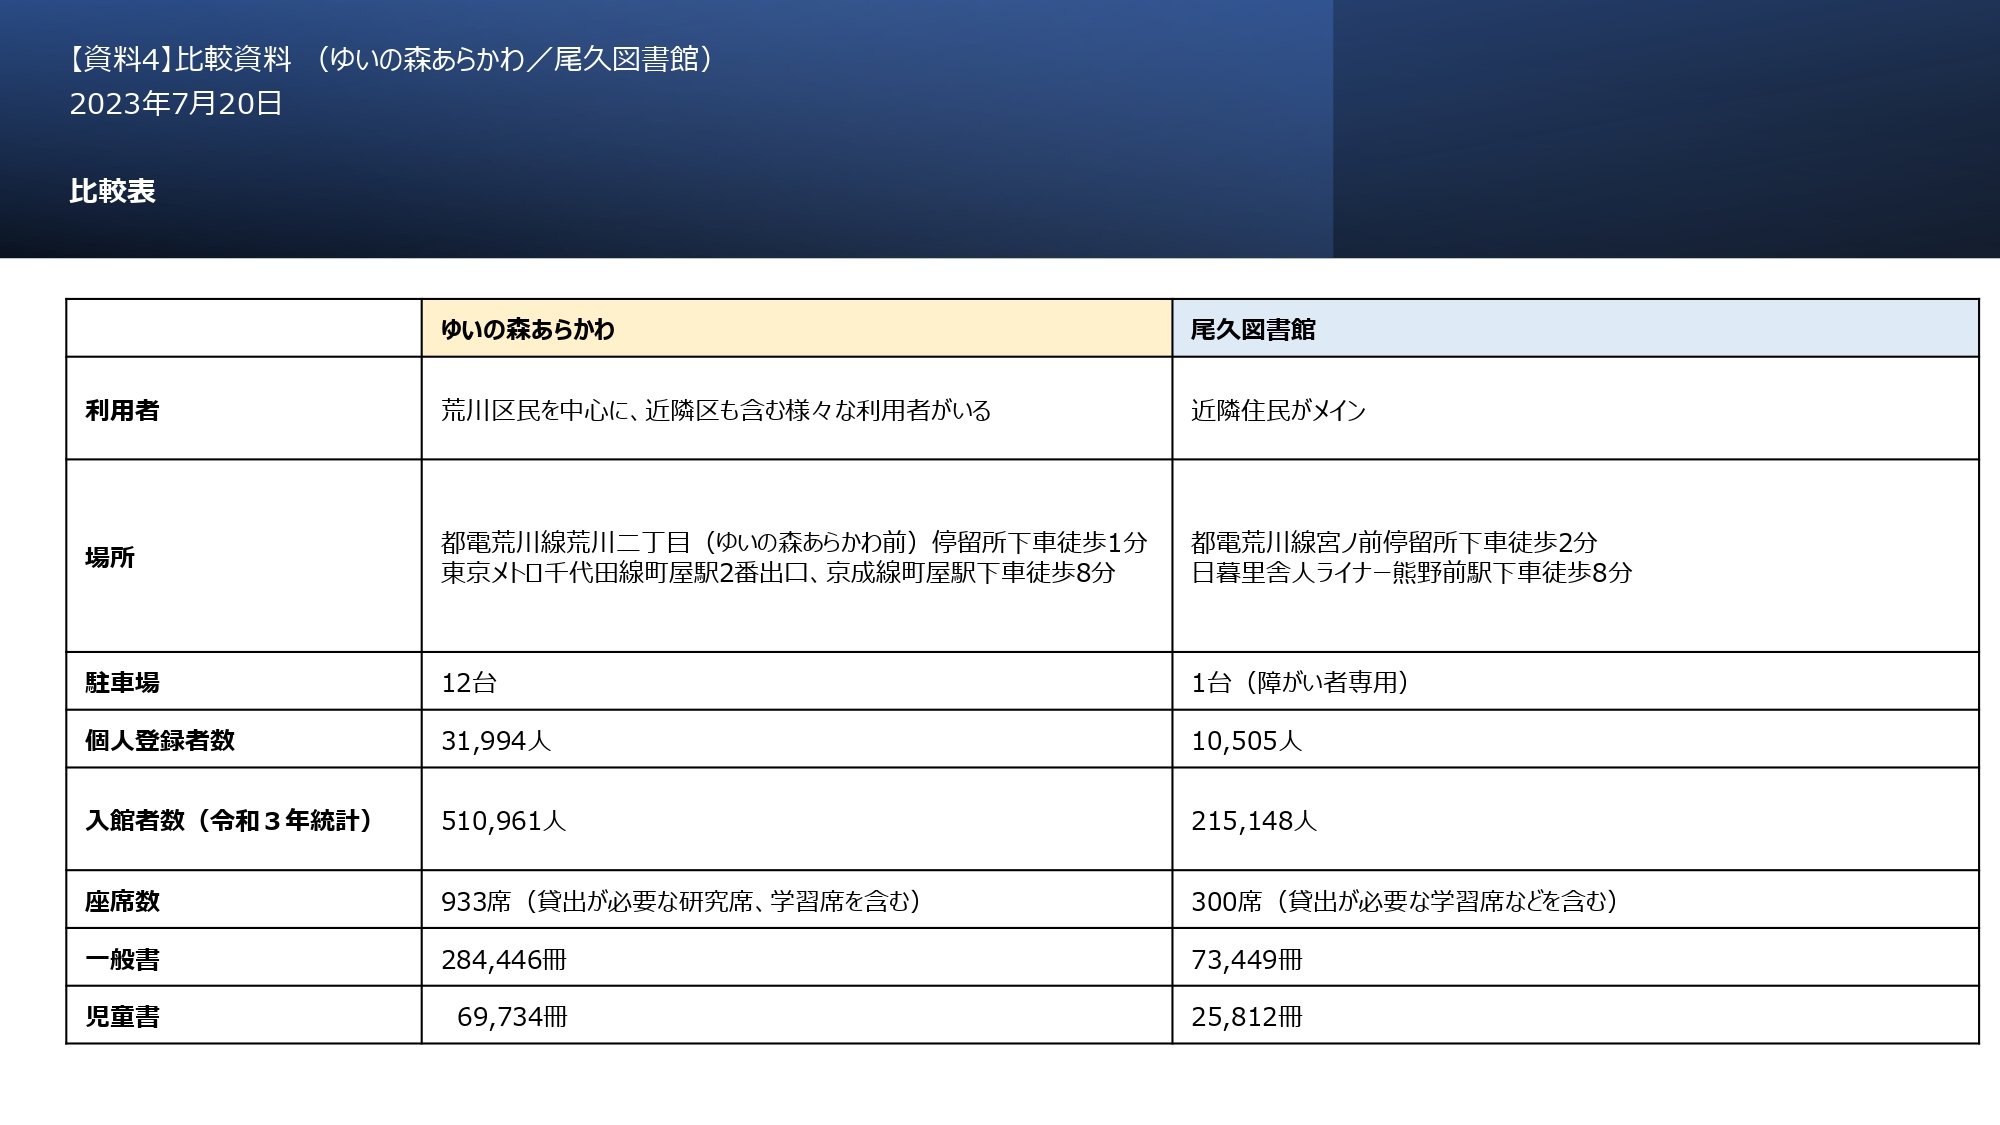2000x1125 pixels.
Task: Click the 比較表 heading text
Action: [112, 191]
